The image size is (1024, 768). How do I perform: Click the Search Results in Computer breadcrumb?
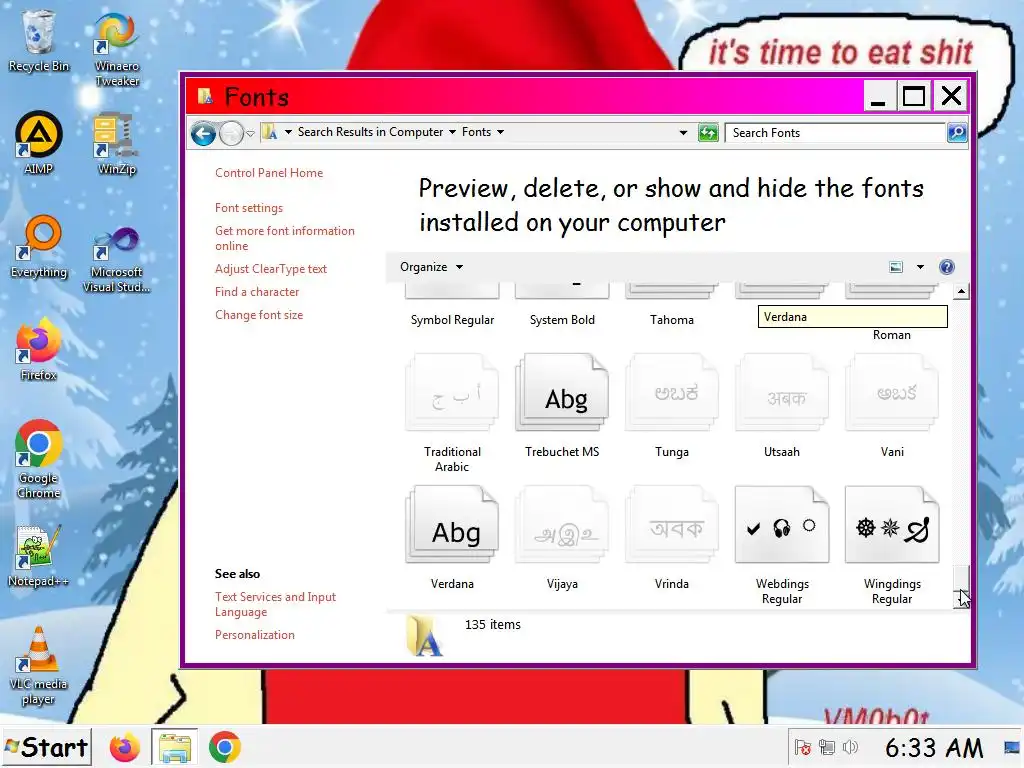[370, 132]
